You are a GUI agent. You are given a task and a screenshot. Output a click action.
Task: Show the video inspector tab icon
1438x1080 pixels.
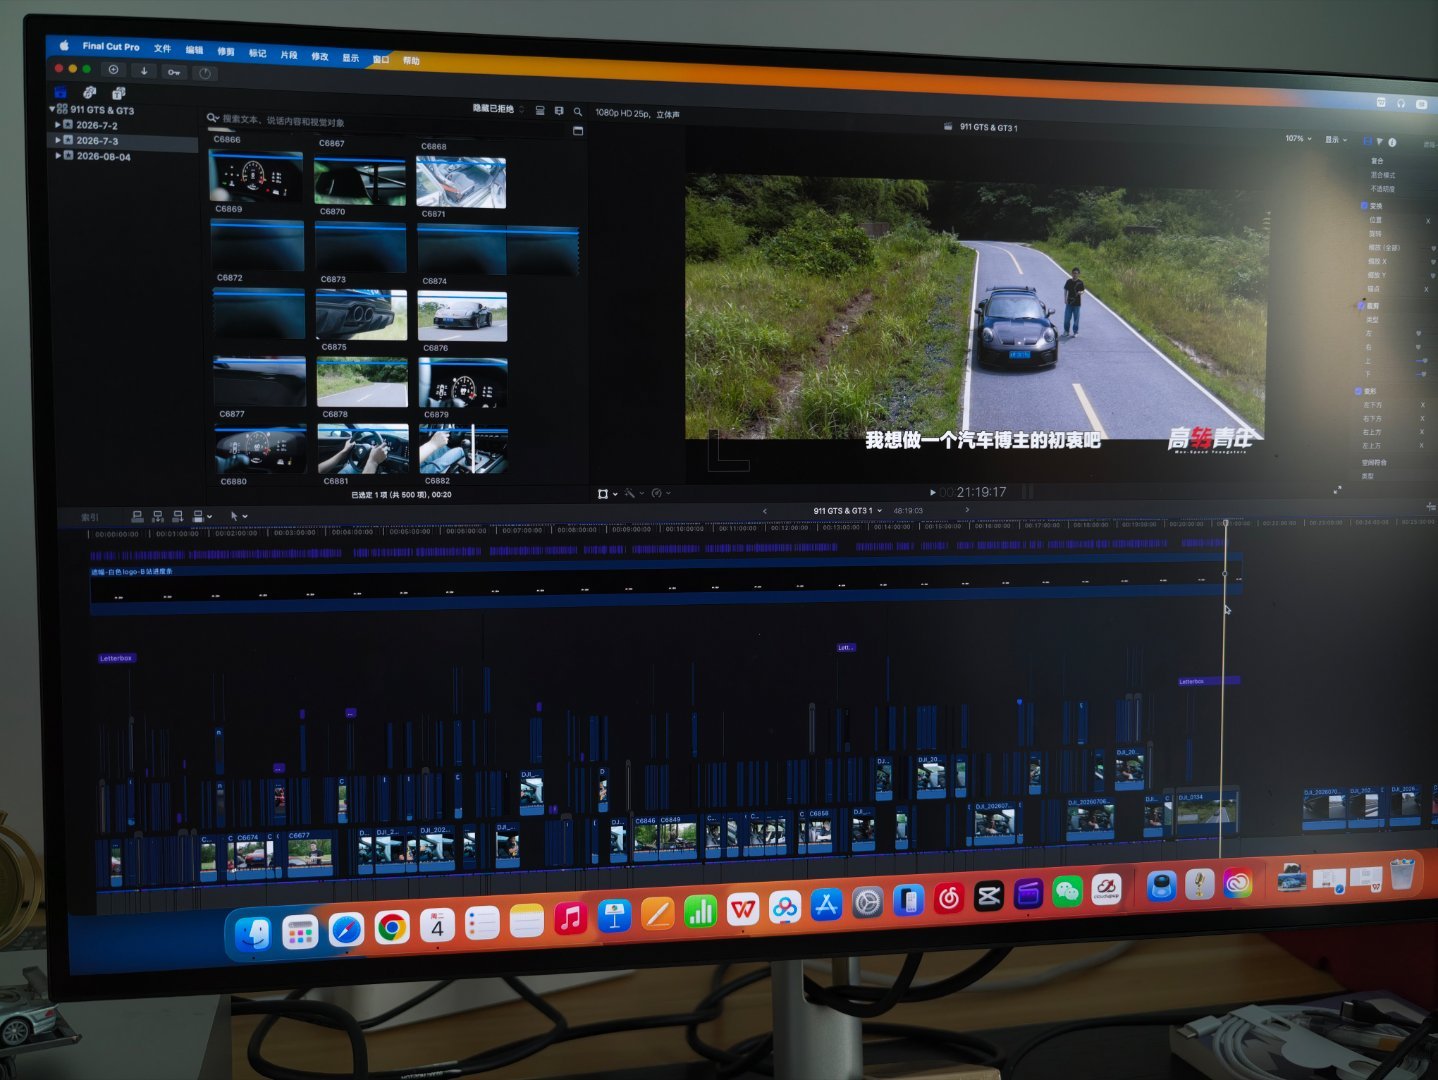(x=1367, y=141)
